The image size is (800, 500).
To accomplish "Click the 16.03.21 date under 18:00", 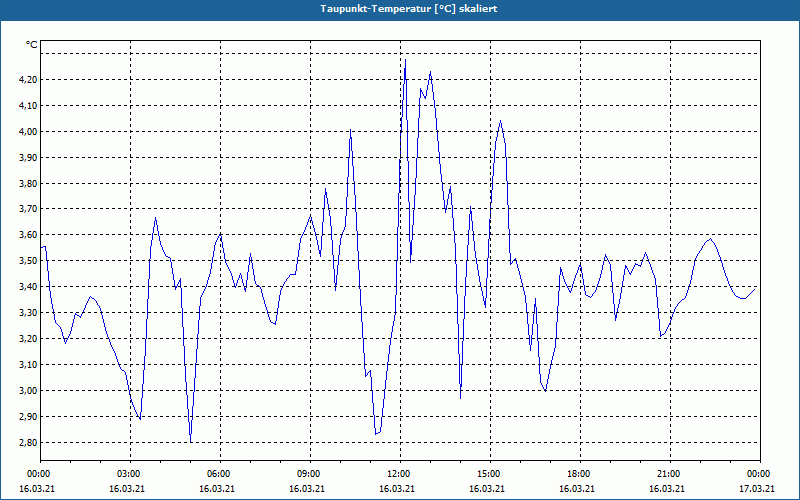I will click(x=577, y=488).
